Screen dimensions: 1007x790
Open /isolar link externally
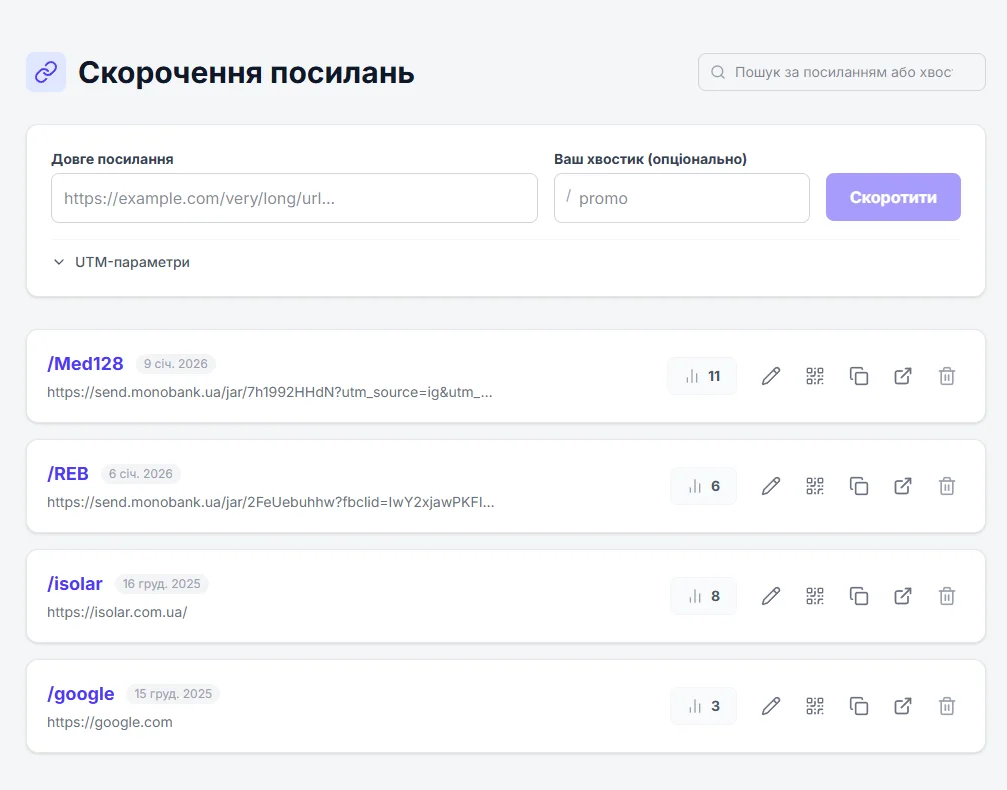[903, 596]
